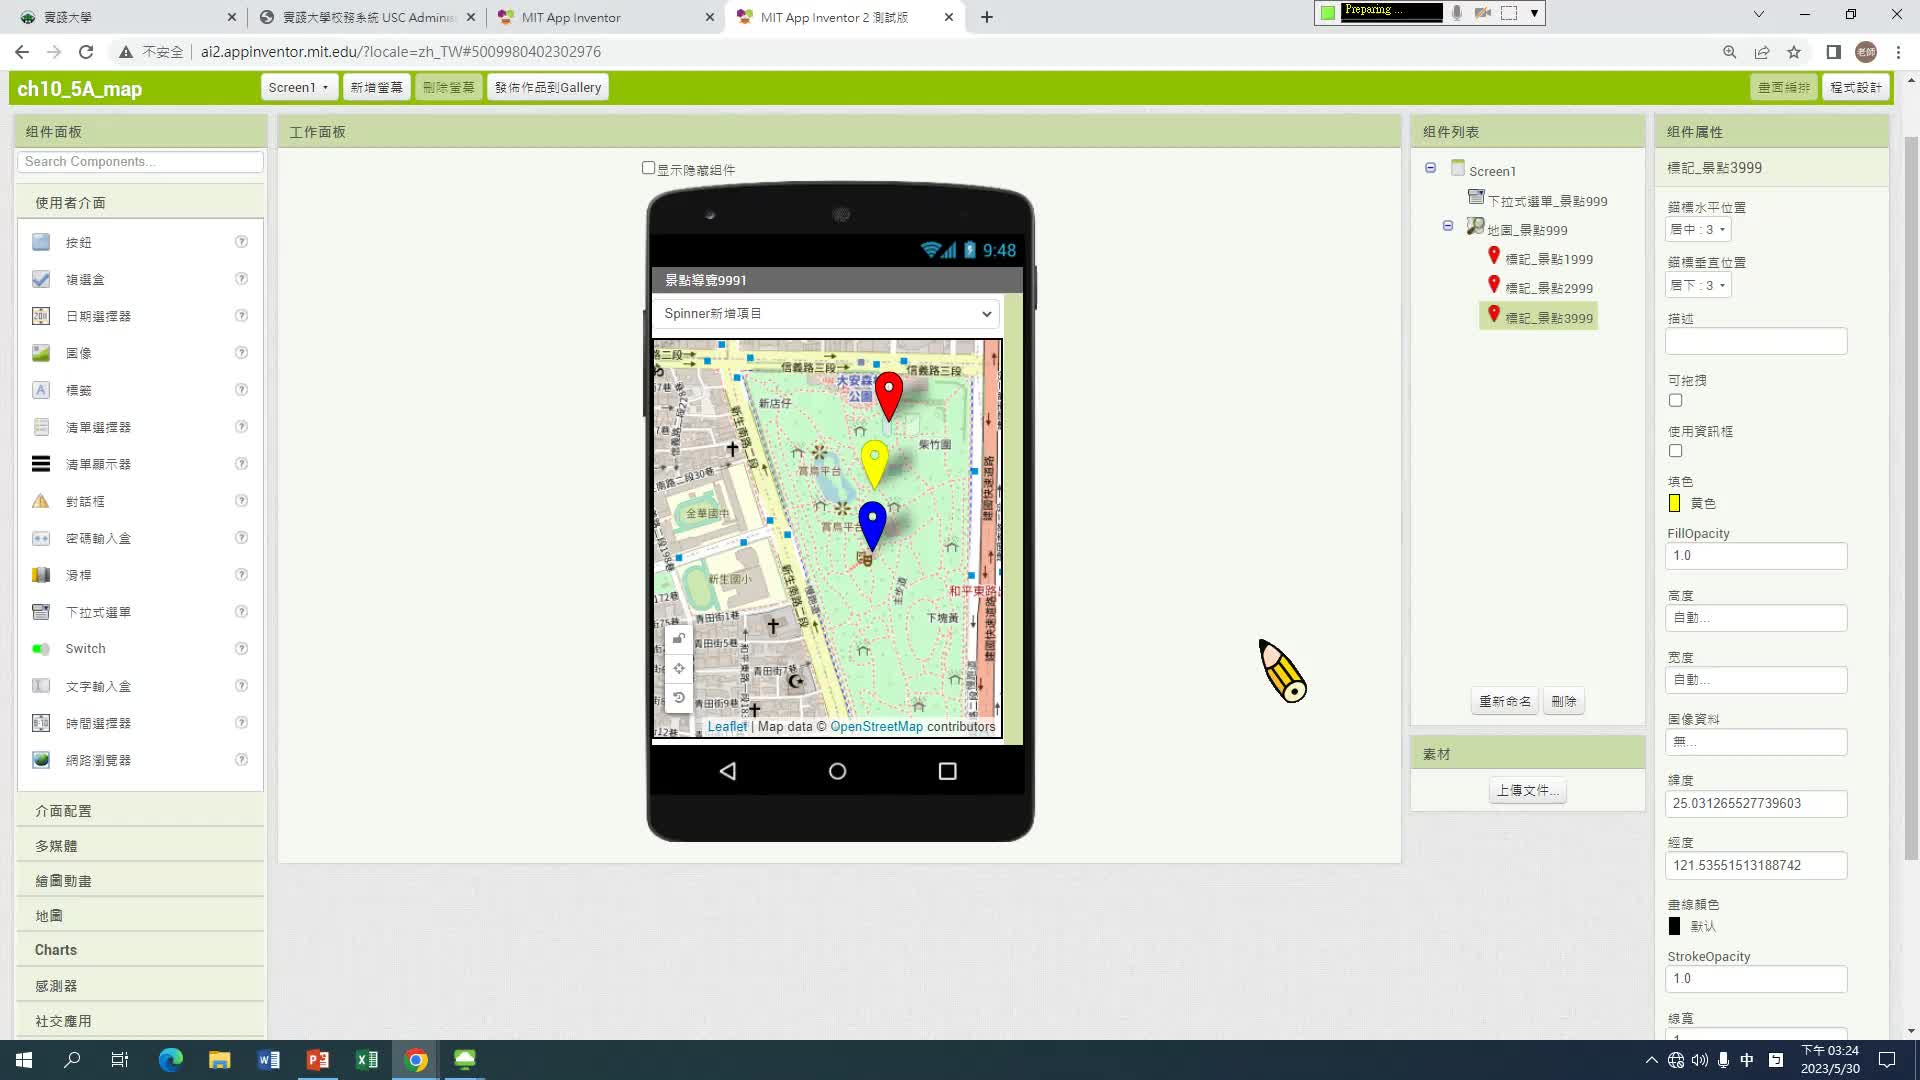Pick the 時間選擇器 time picker icon
Image resolution: width=1920 pixels, height=1080 pixels.
click(41, 723)
